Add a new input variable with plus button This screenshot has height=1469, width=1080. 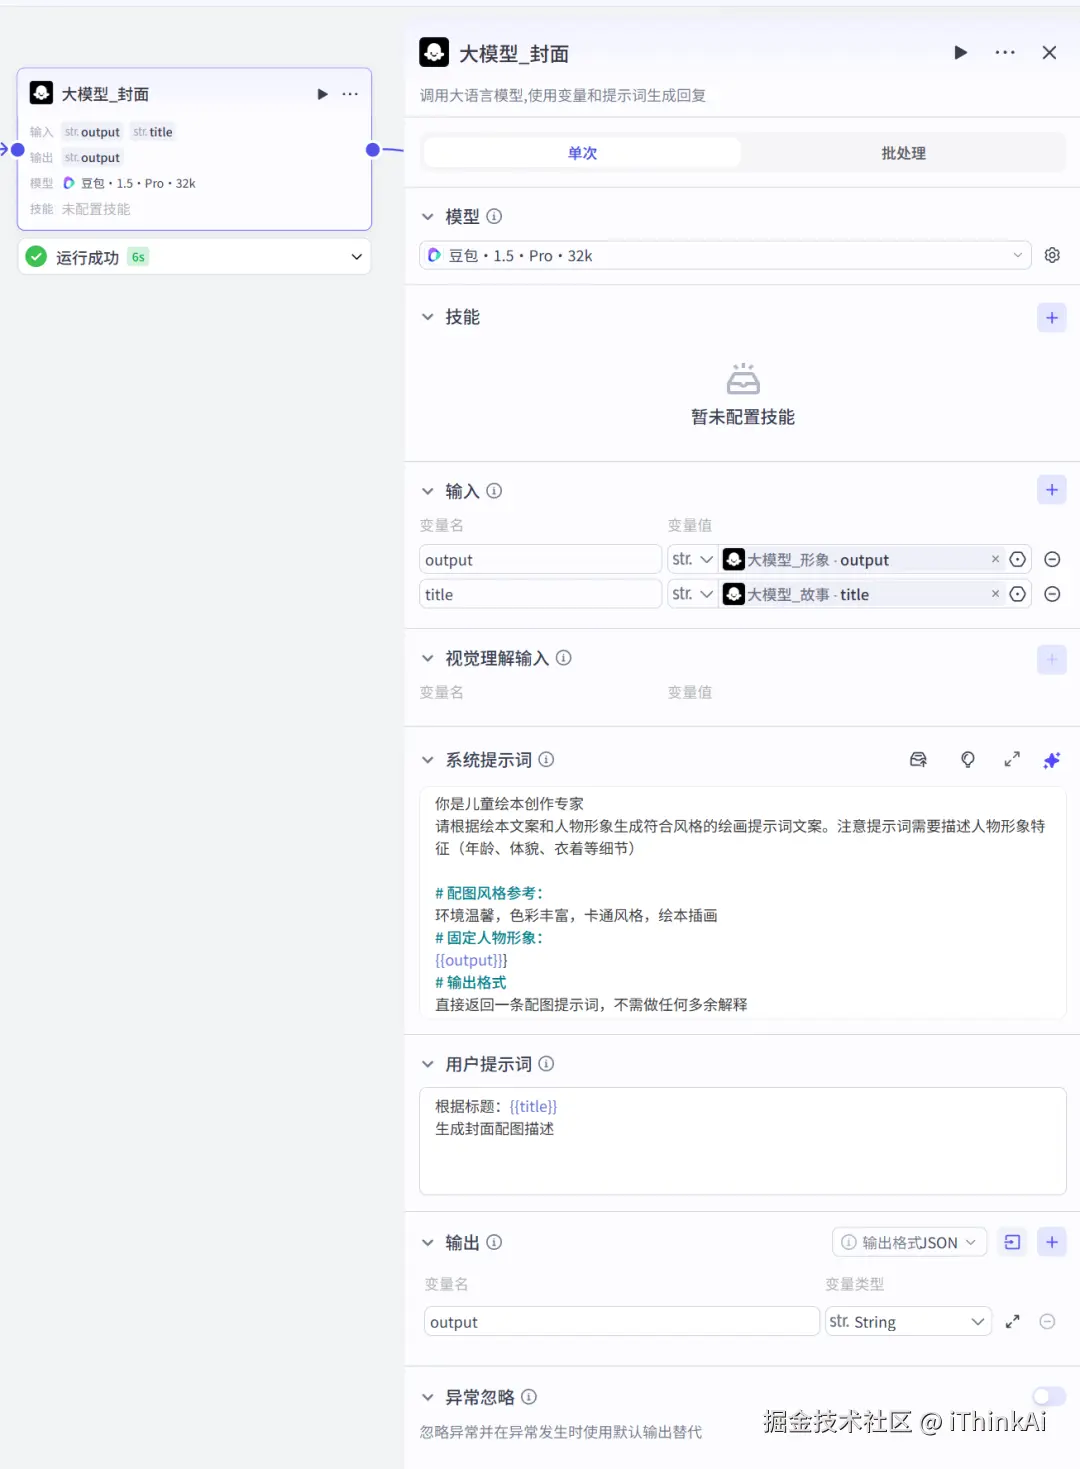pyautogui.click(x=1051, y=489)
